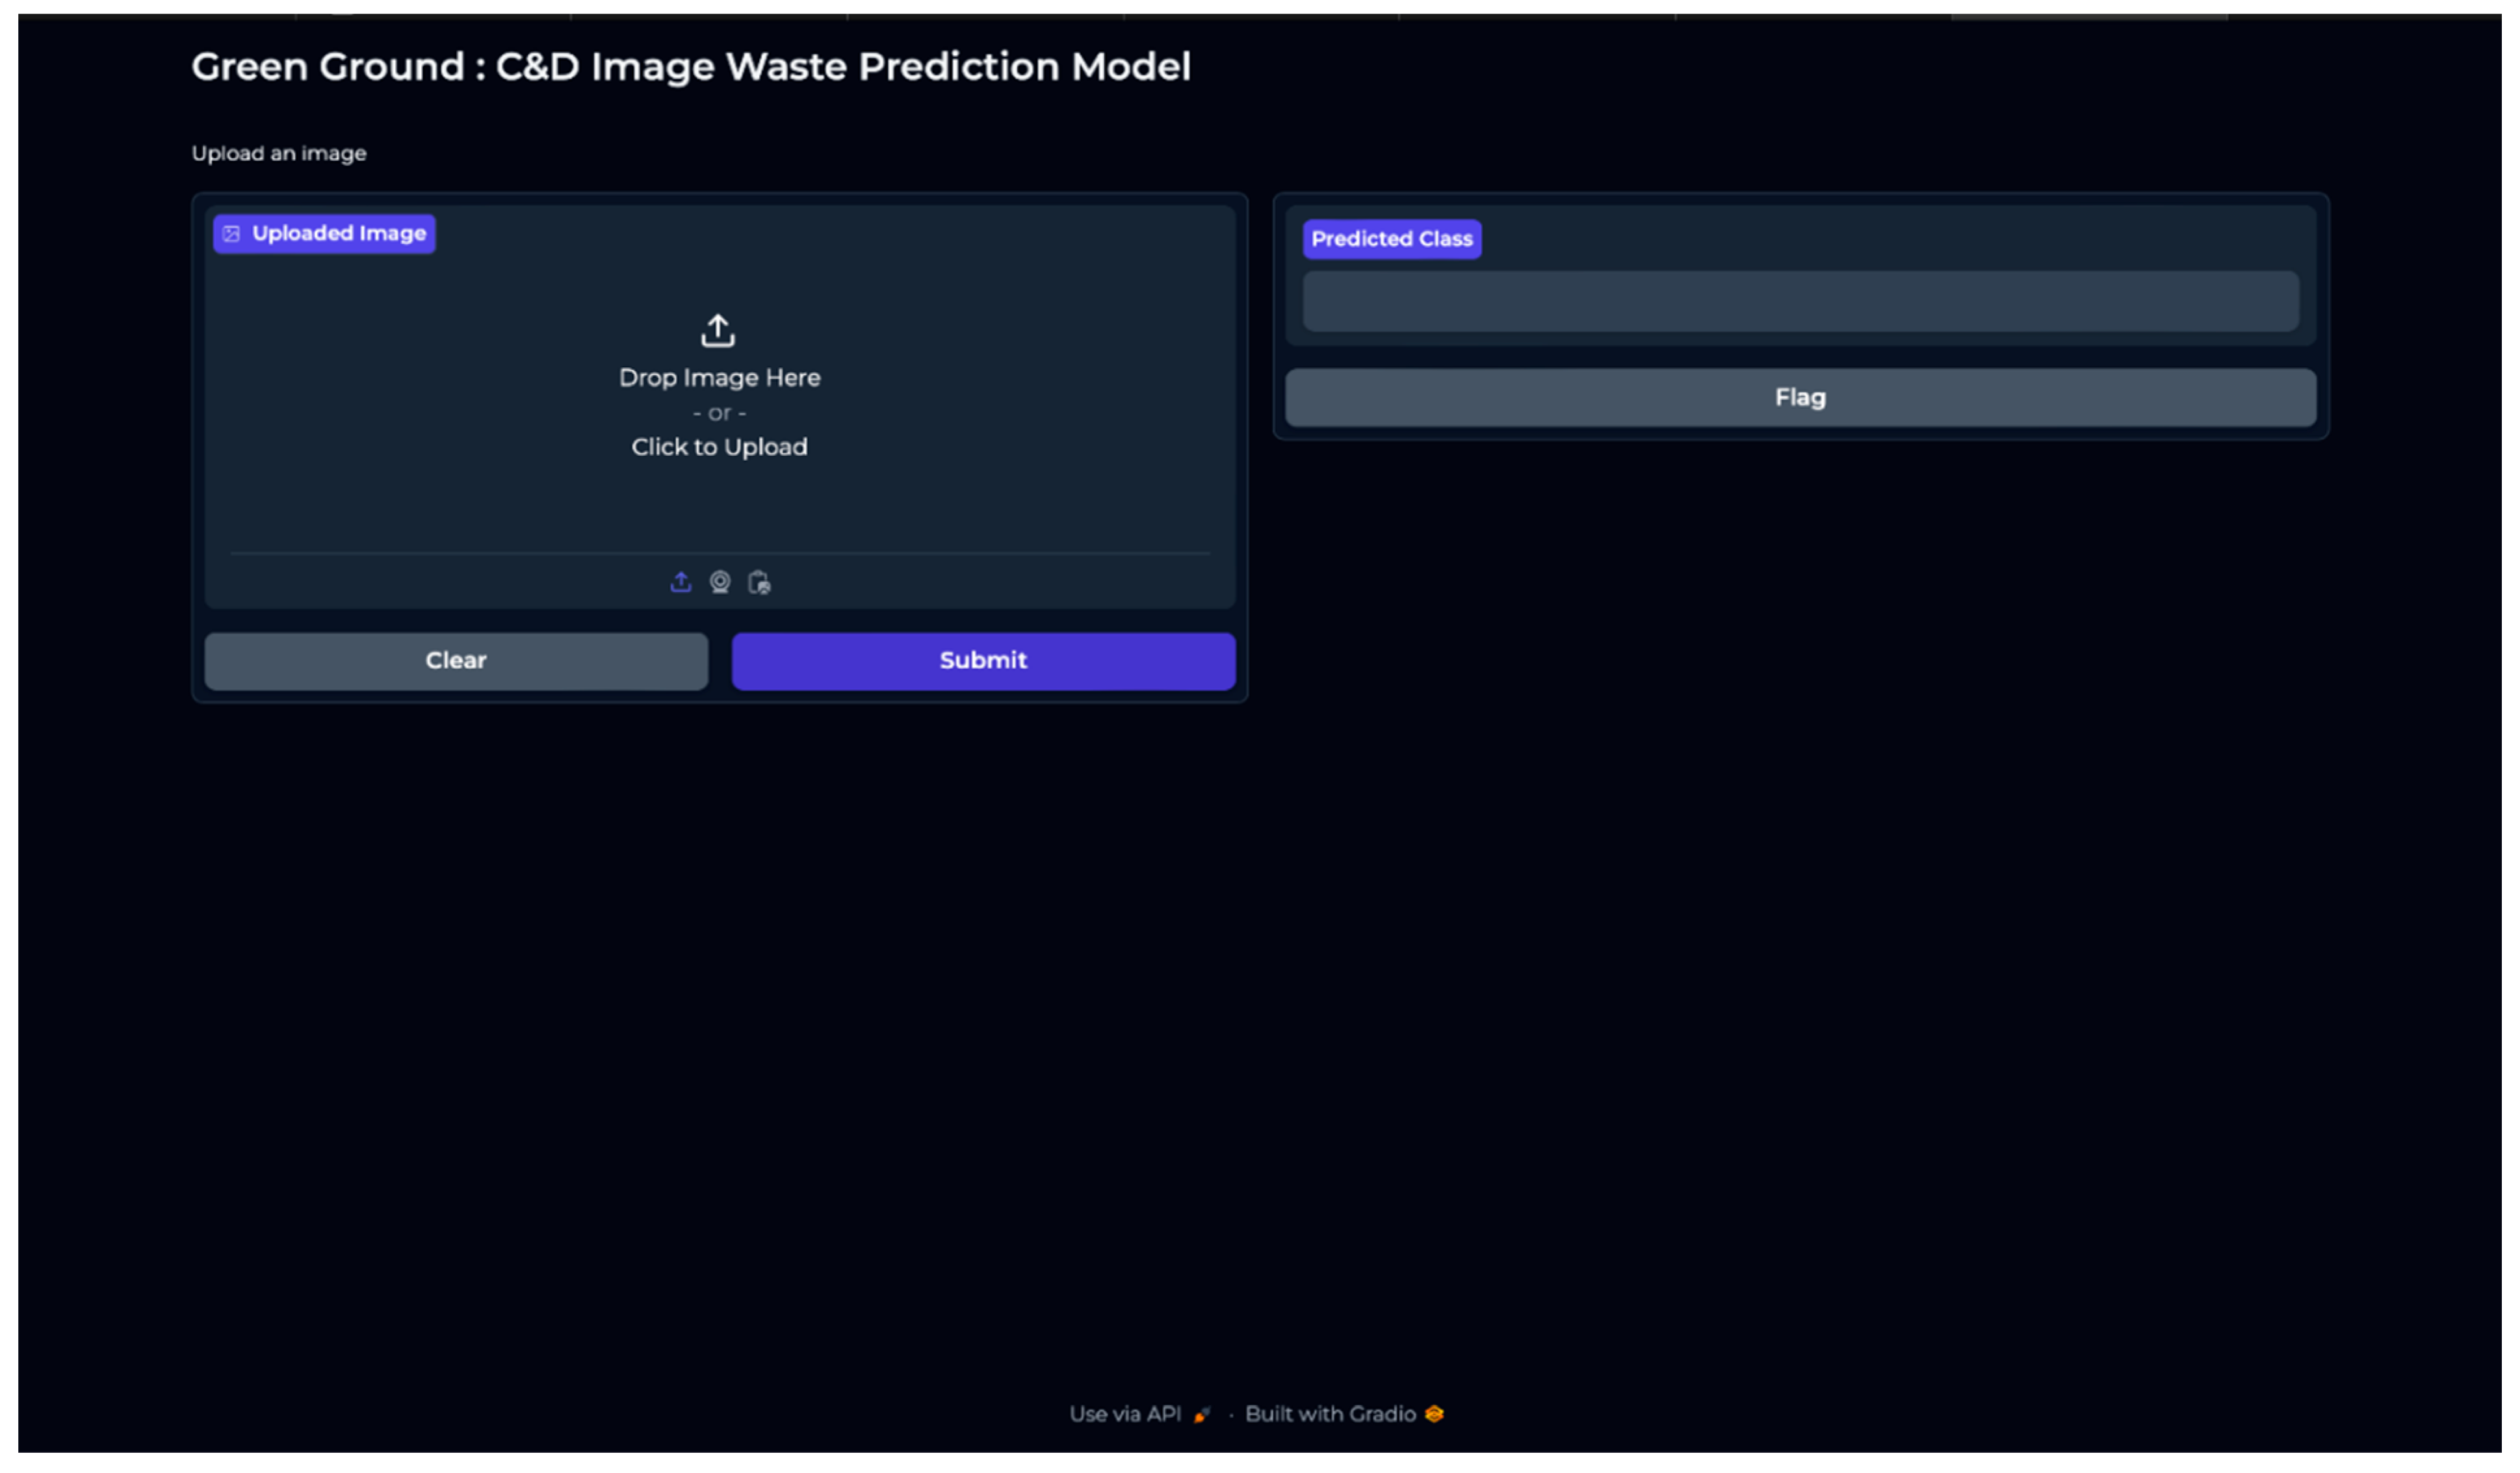Choose paste from clipboard image source
The height and width of the screenshot is (1473, 2520).
[759, 582]
